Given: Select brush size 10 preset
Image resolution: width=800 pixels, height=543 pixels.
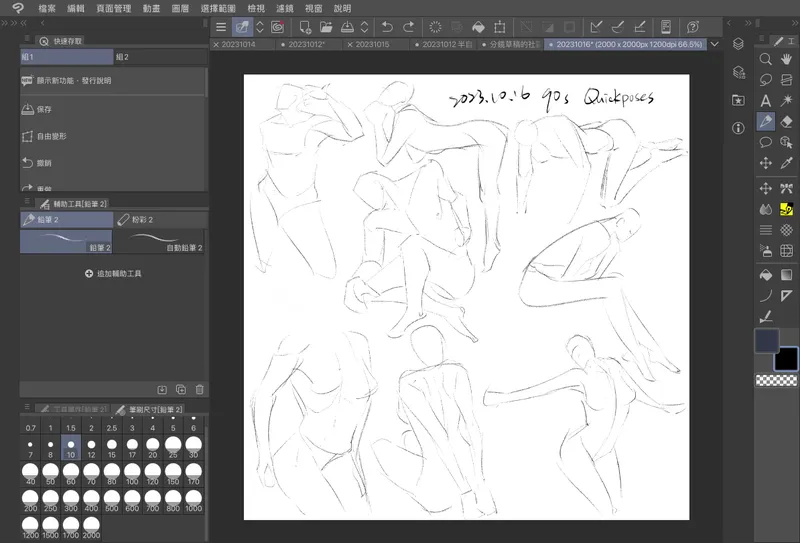Looking at the screenshot, I should tap(71, 448).
